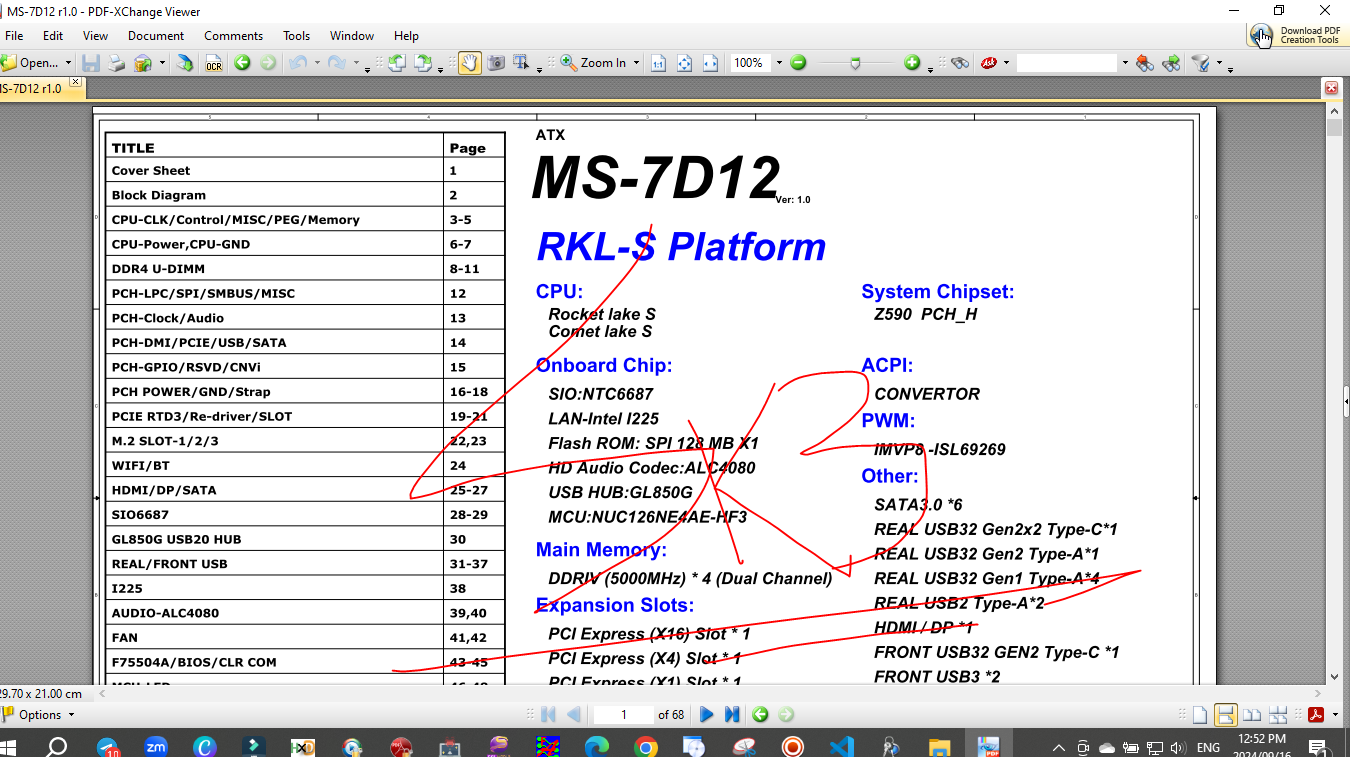
Task: Click the Print icon
Action: pos(116,63)
